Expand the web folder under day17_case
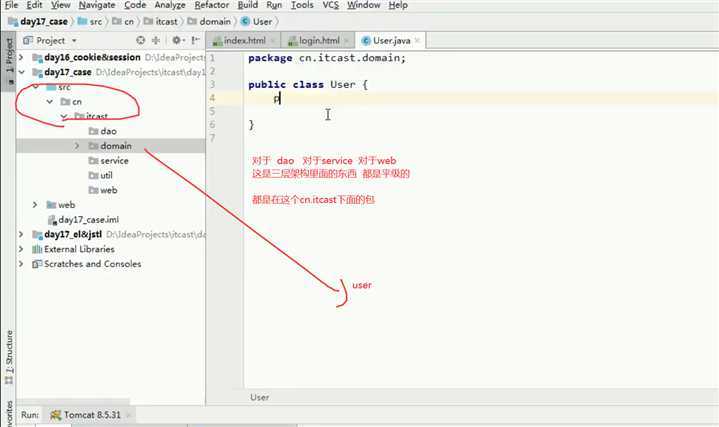Viewport: 719px width, 427px height. [35, 205]
